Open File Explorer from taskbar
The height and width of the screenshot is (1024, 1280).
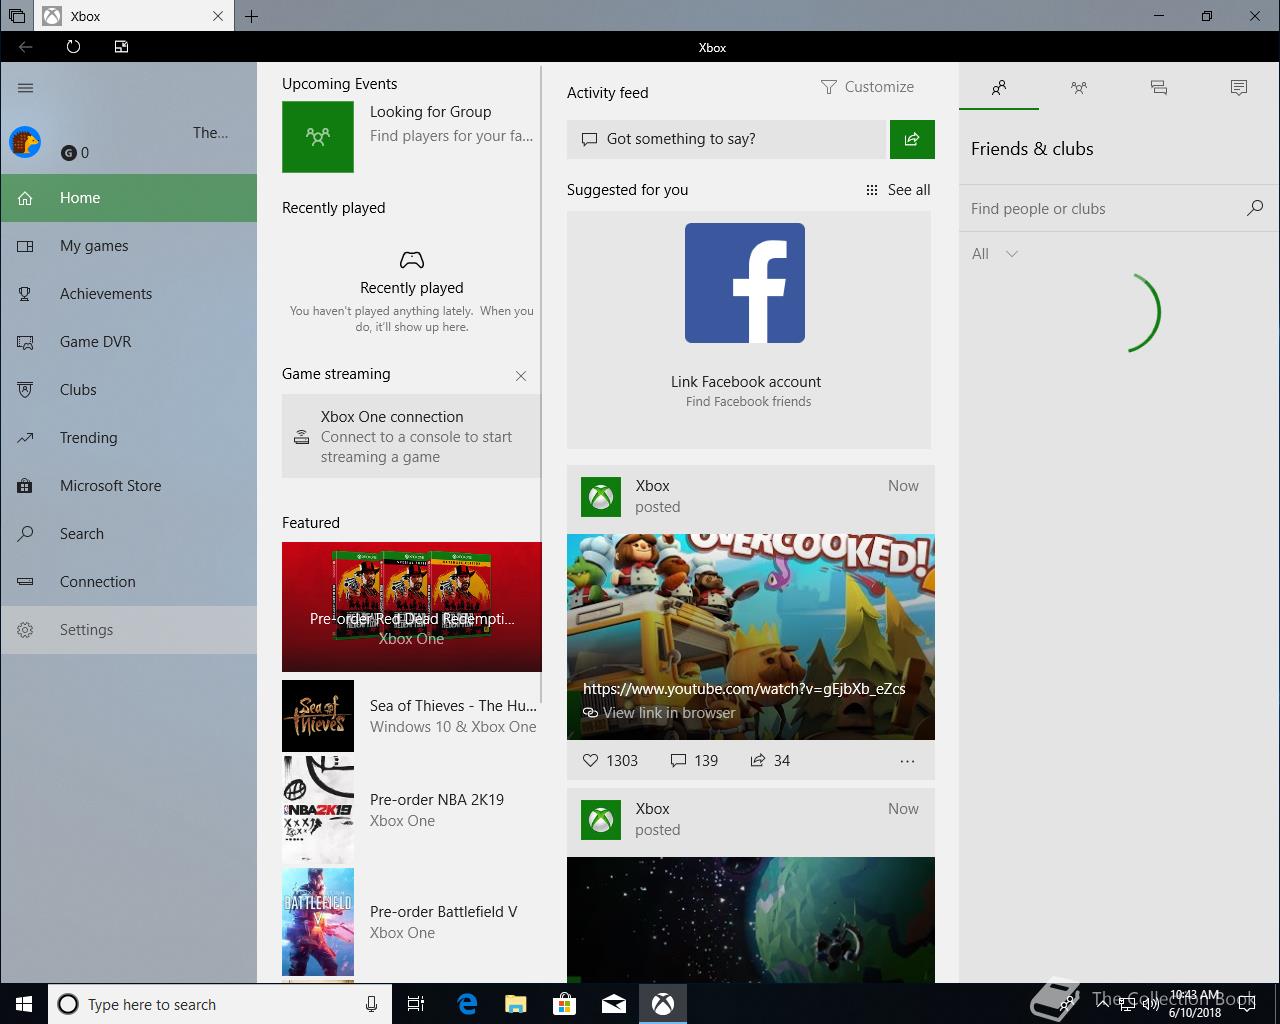point(516,1004)
